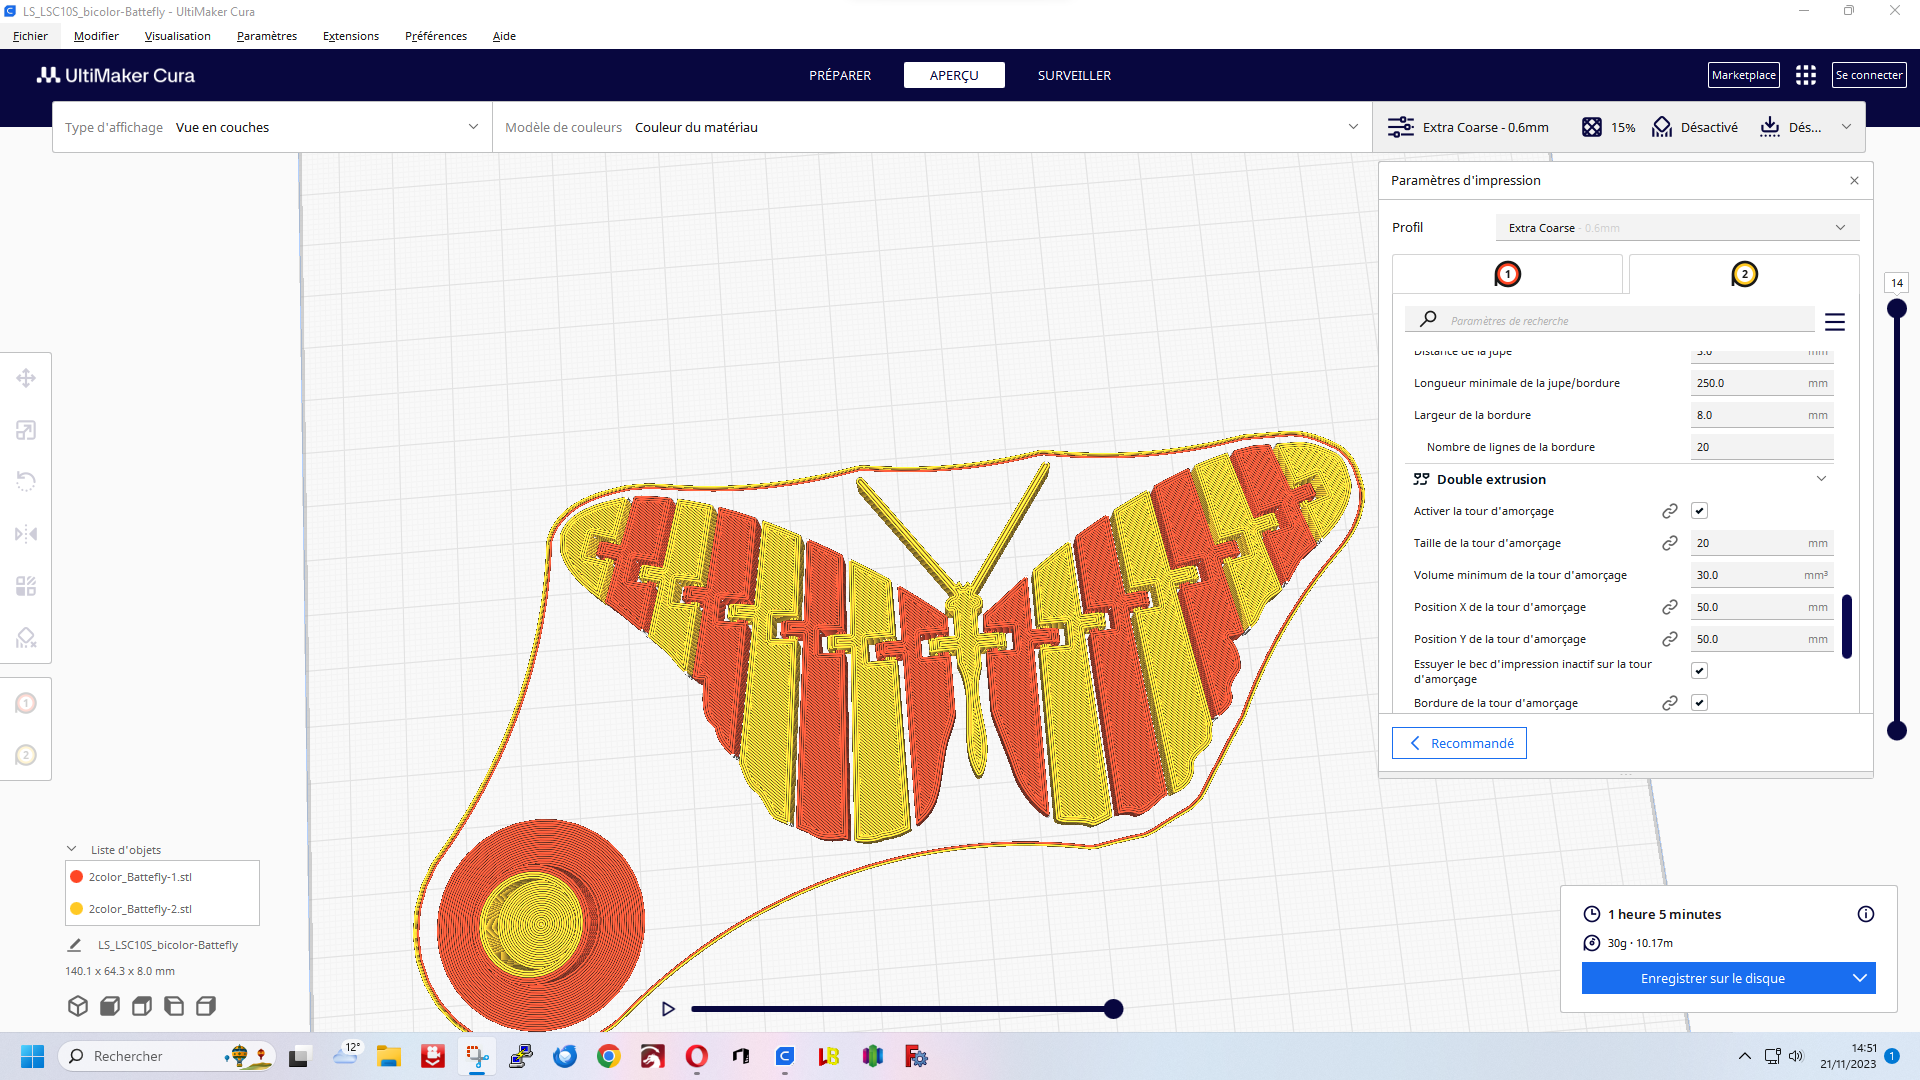Click the print info icon beside time estimate
Viewport: 1920px width, 1080px height.
(x=1865, y=914)
